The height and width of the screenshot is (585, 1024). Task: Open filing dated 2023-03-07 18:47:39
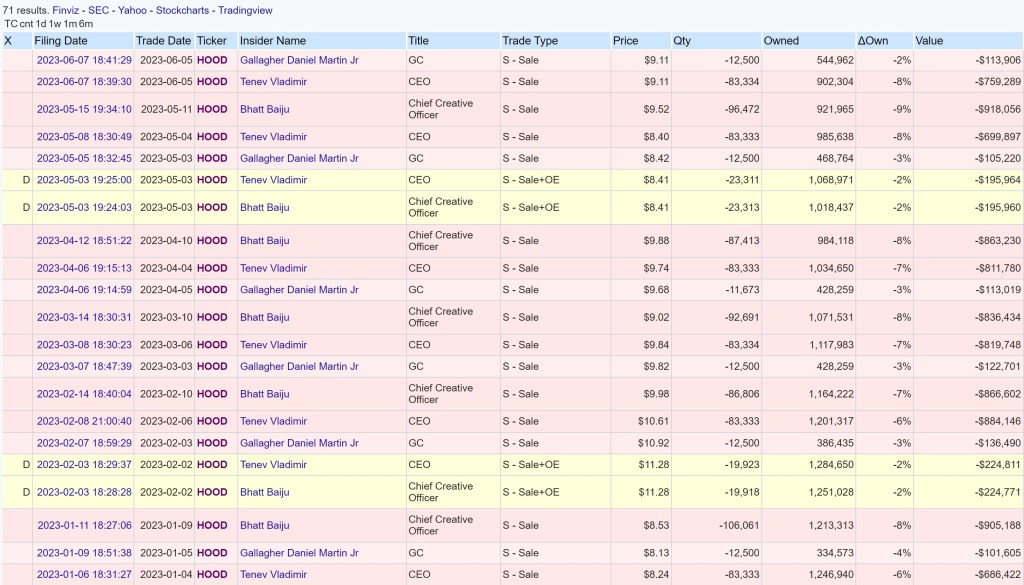[x=84, y=366]
